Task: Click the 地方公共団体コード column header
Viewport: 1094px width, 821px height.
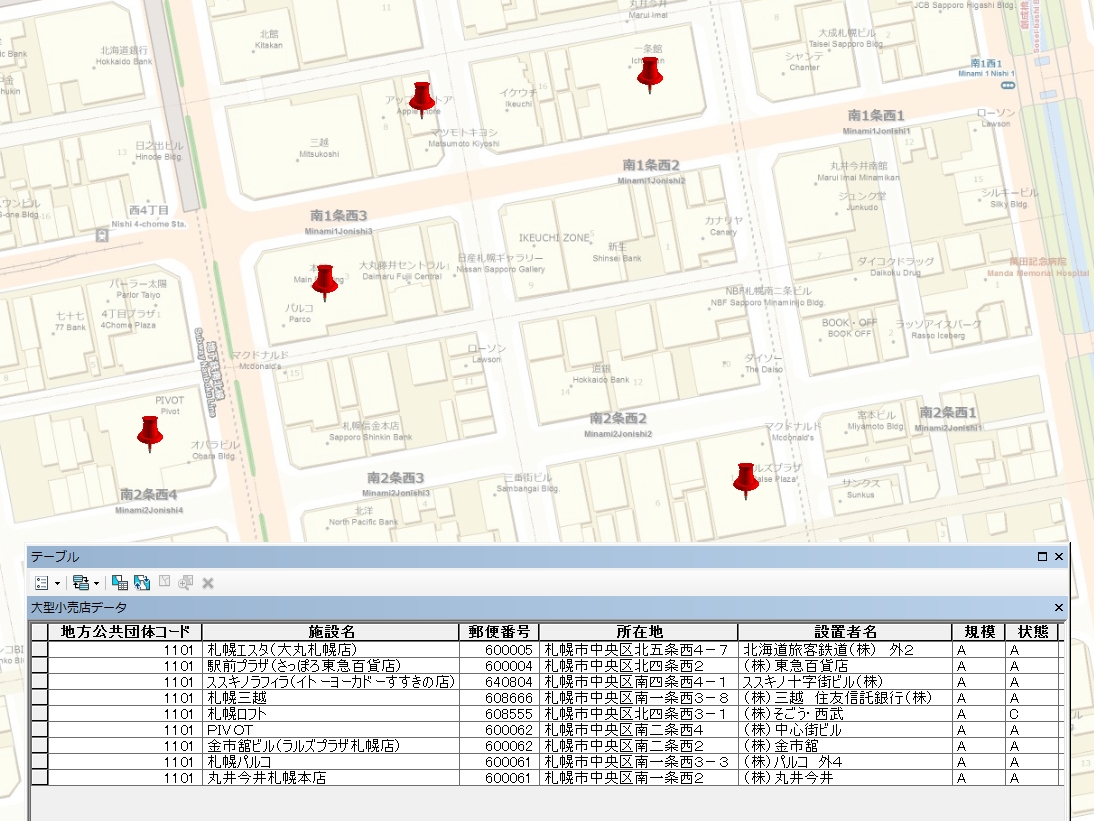Action: [125, 632]
